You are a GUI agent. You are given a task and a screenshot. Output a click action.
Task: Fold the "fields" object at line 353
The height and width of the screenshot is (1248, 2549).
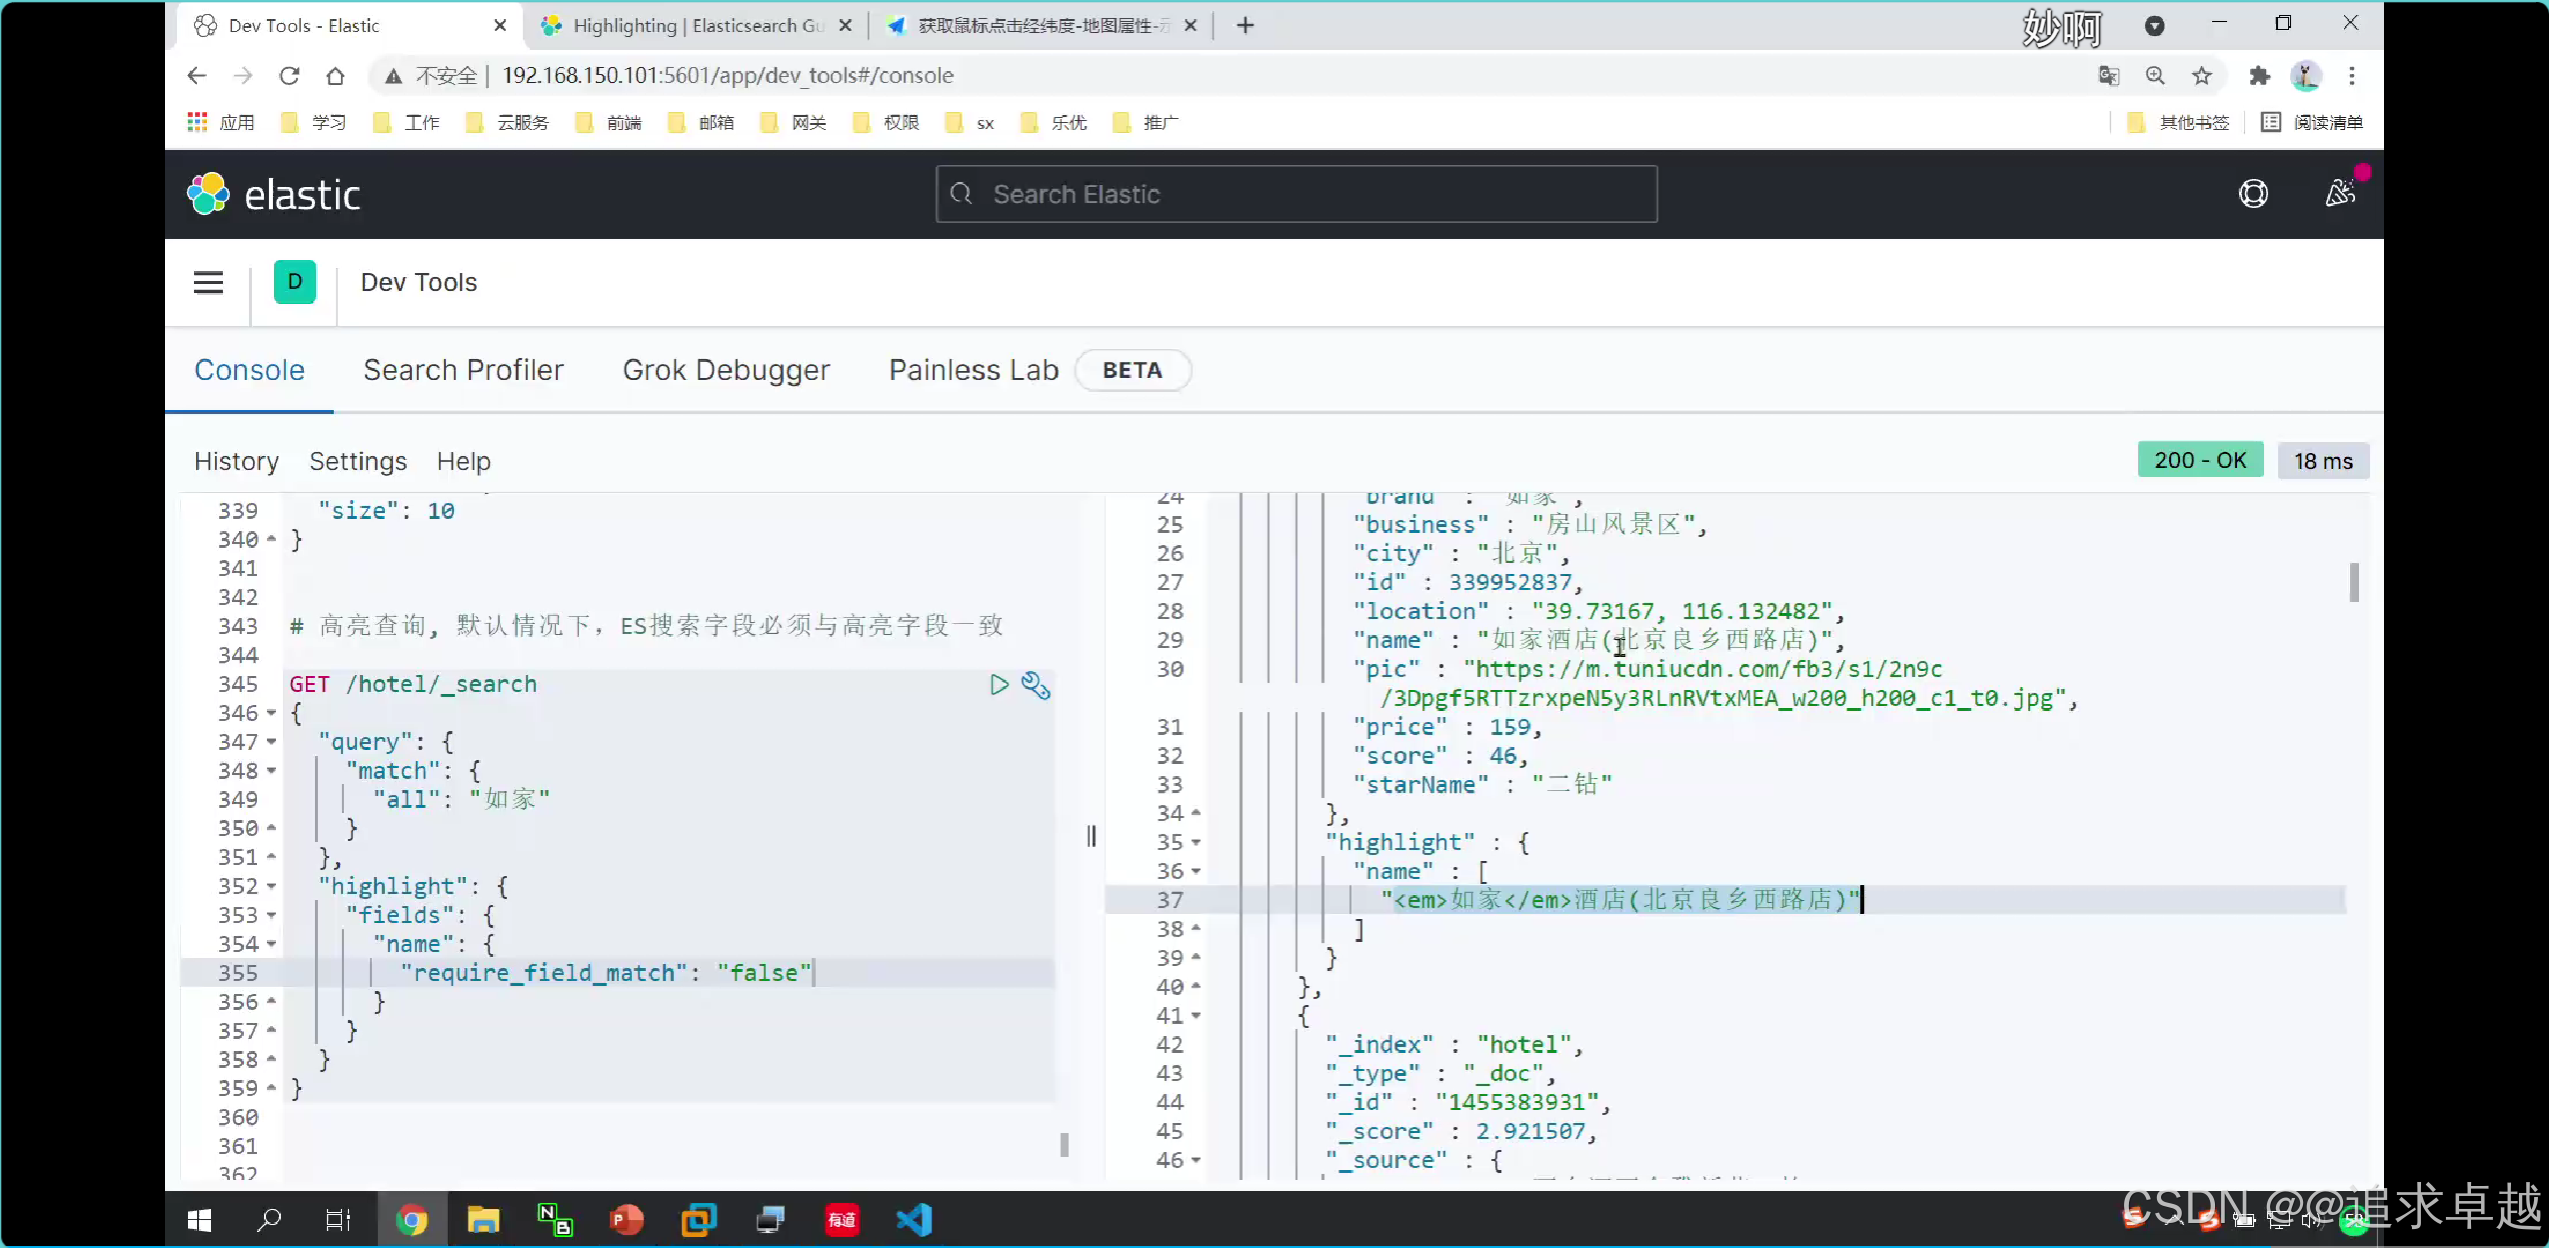(271, 915)
